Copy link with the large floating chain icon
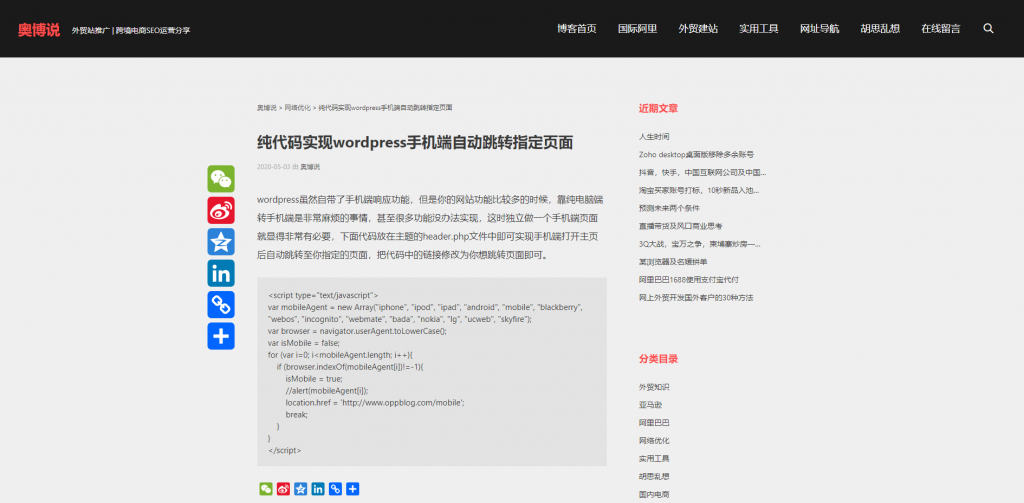 click(x=221, y=304)
